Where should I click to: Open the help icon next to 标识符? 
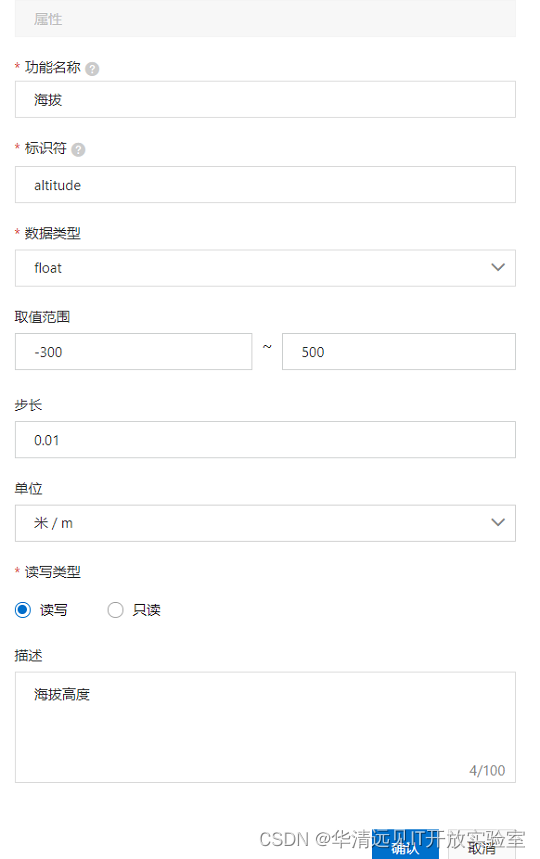[78, 150]
